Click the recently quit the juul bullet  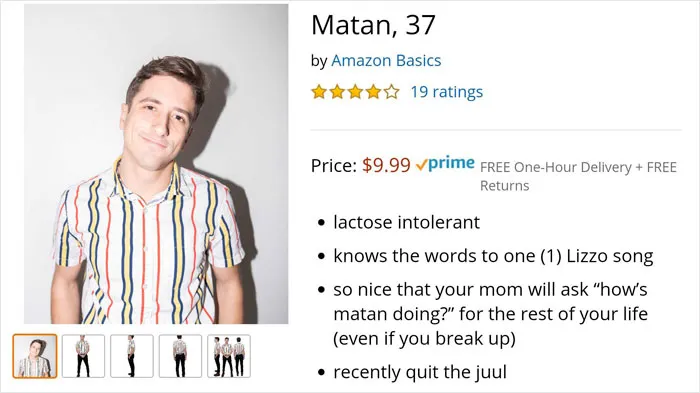(420, 372)
